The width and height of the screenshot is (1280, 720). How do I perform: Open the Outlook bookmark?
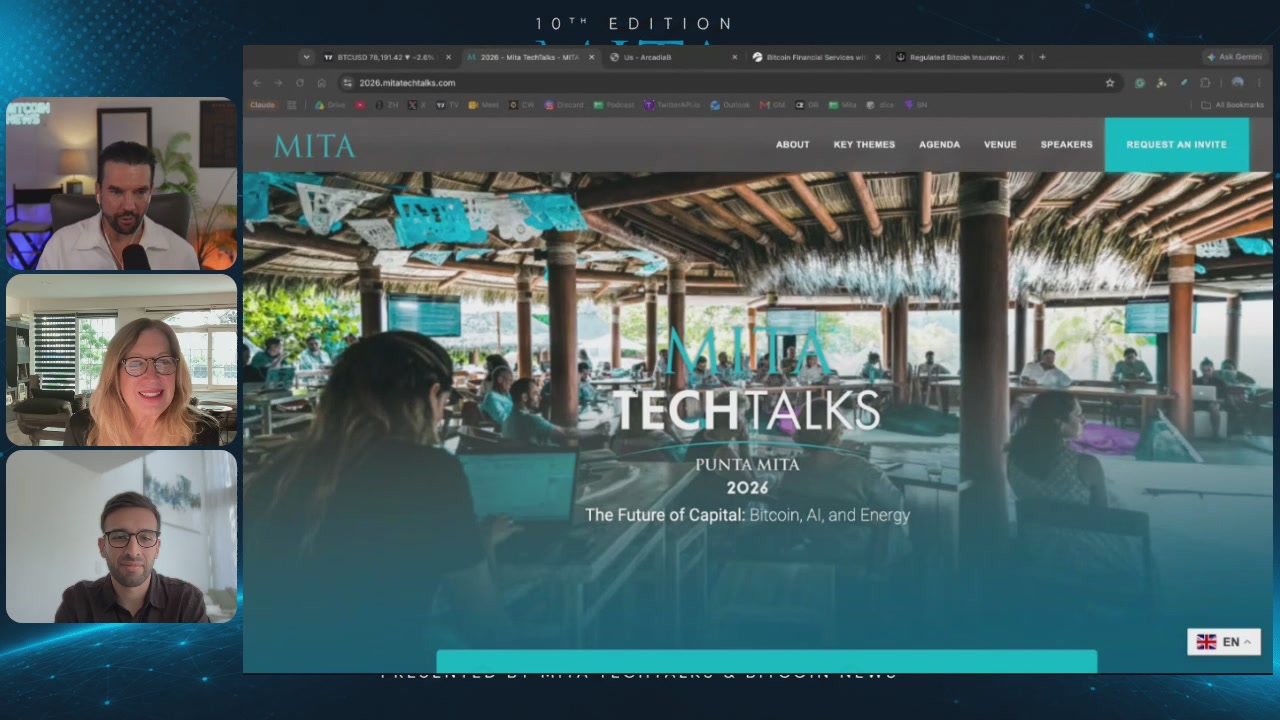pos(730,105)
